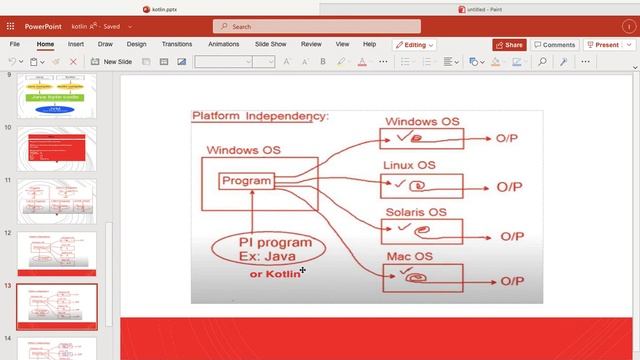Select slide 11 thumbnail
This screenshot has height=360, width=640.
[x=57, y=201]
